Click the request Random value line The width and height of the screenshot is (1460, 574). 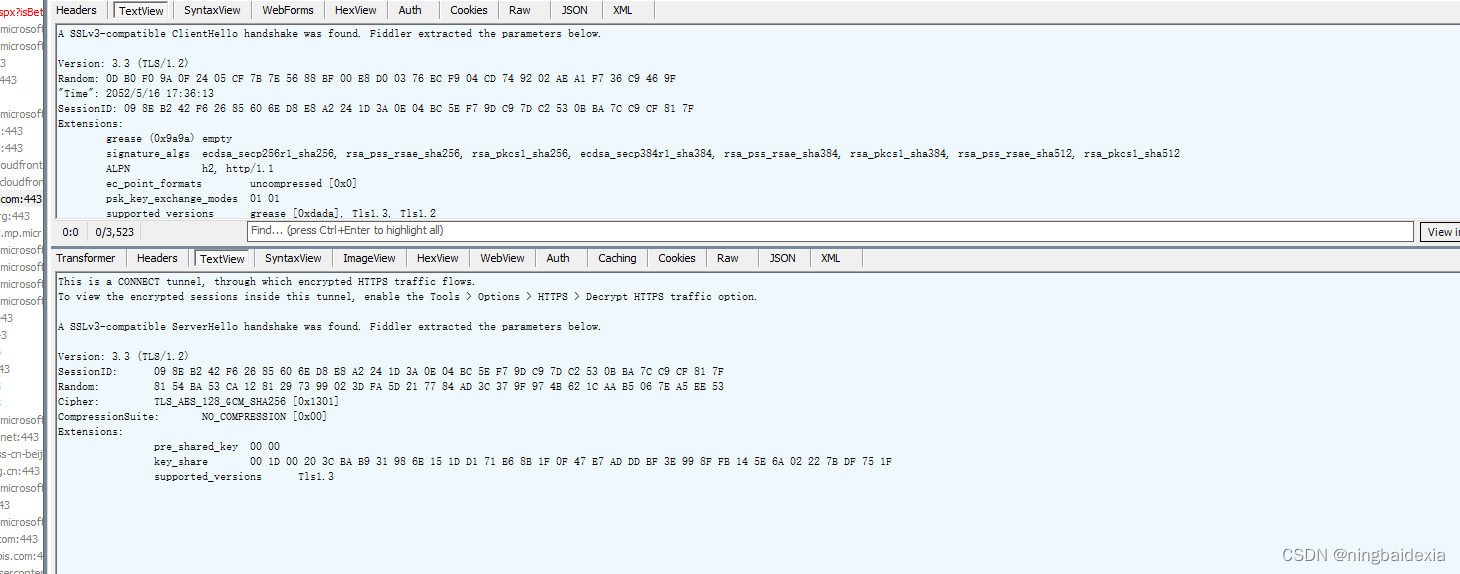tap(367, 78)
